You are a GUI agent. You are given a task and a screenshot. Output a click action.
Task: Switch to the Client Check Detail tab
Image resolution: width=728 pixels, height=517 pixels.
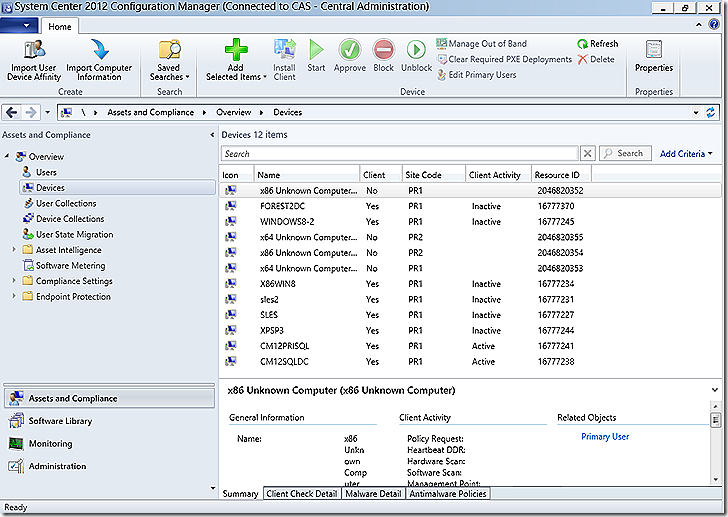click(x=302, y=494)
